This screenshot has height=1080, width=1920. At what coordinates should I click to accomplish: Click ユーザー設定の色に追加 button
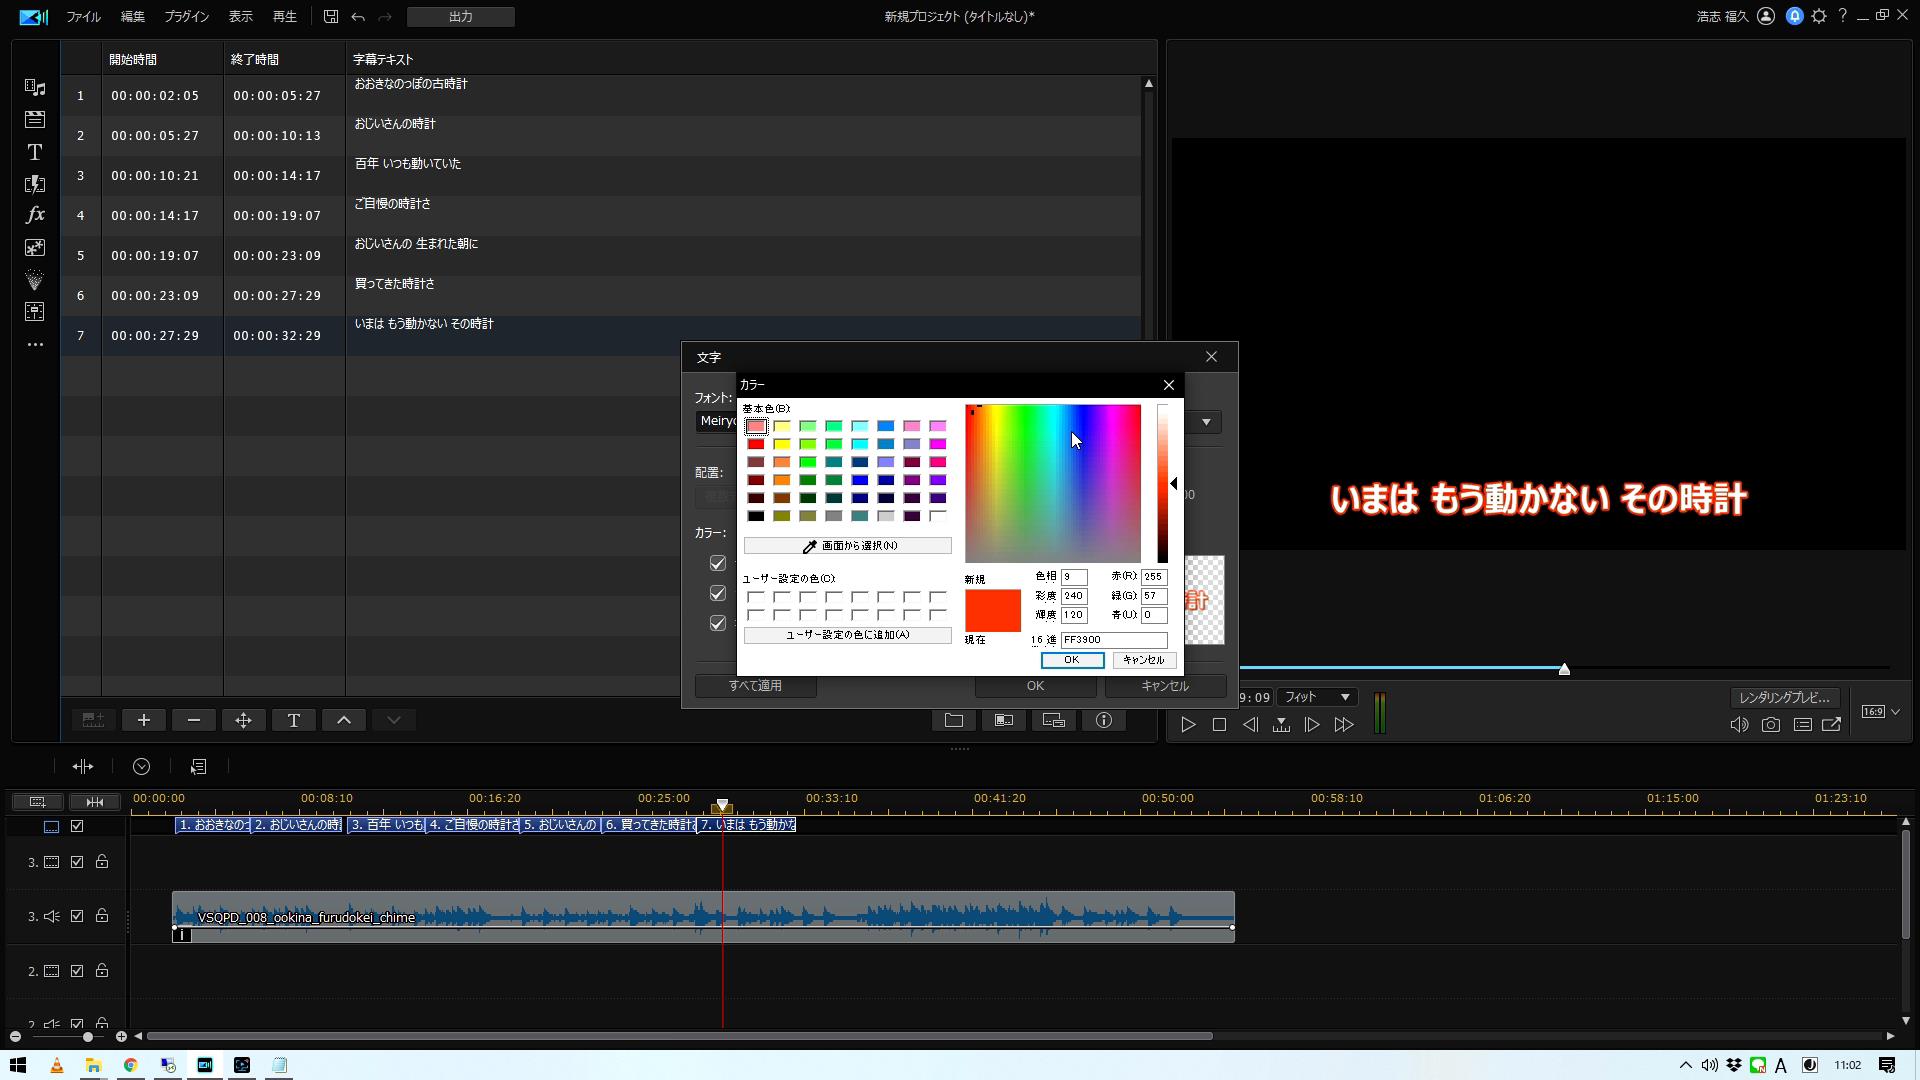(847, 635)
